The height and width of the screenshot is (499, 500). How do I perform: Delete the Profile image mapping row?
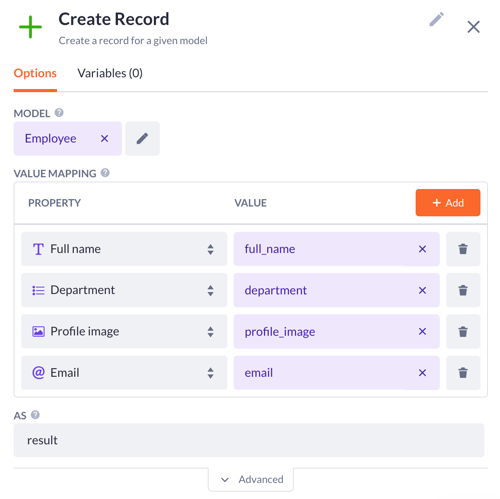463,331
